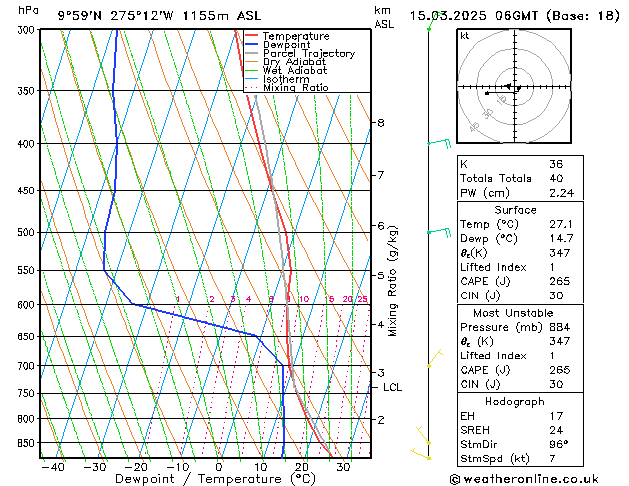The width and height of the screenshot is (629, 486).
Task: Click the red Temperature line swatch in the legend
Action: pos(251,36)
